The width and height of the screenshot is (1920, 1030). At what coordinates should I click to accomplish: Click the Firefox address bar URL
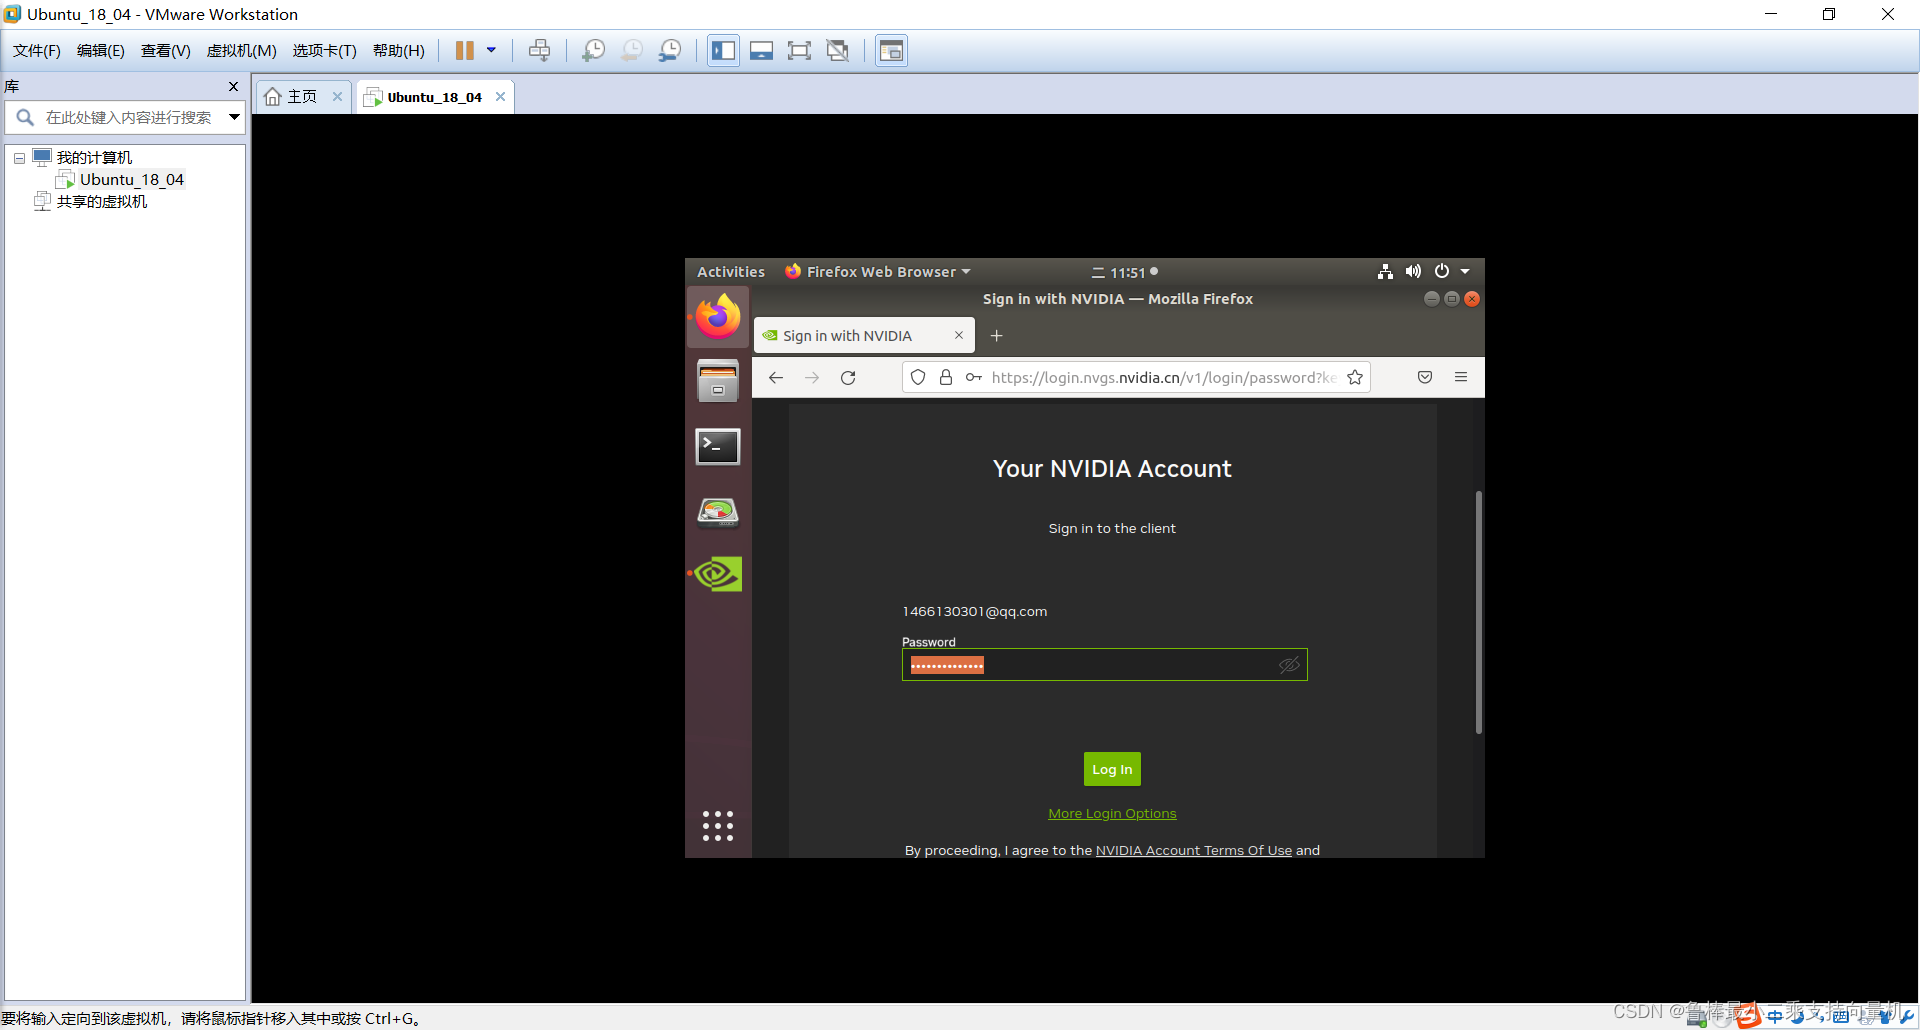(1164, 377)
